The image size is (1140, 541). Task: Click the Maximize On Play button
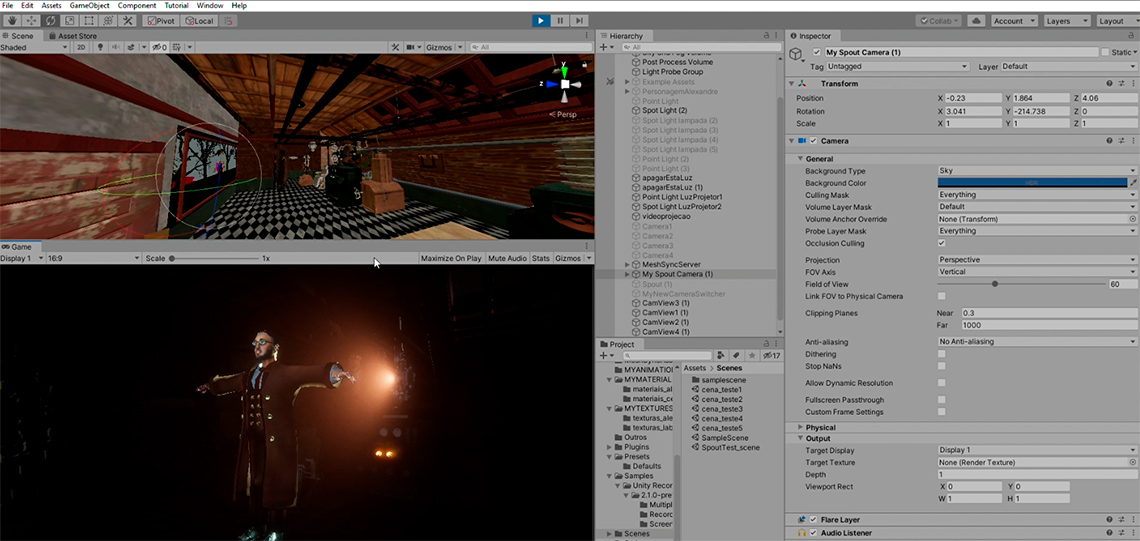coord(451,258)
